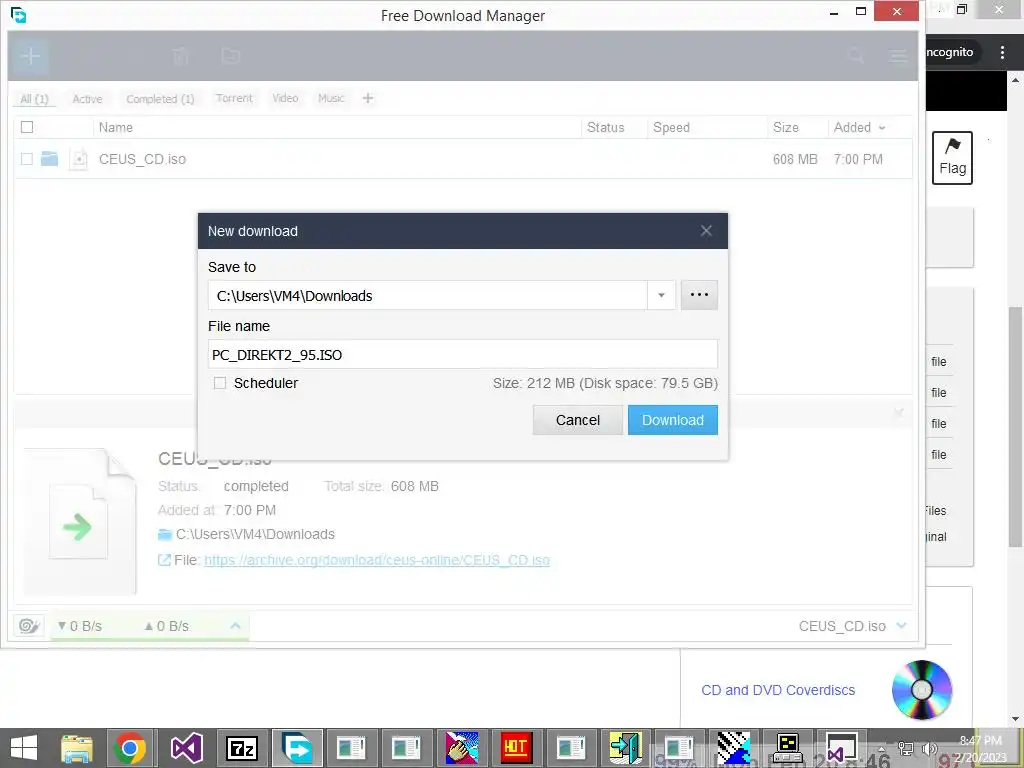Click folder icon beside C:\Users\VM4\Downloads in details
The height and width of the screenshot is (768, 1024).
165,535
